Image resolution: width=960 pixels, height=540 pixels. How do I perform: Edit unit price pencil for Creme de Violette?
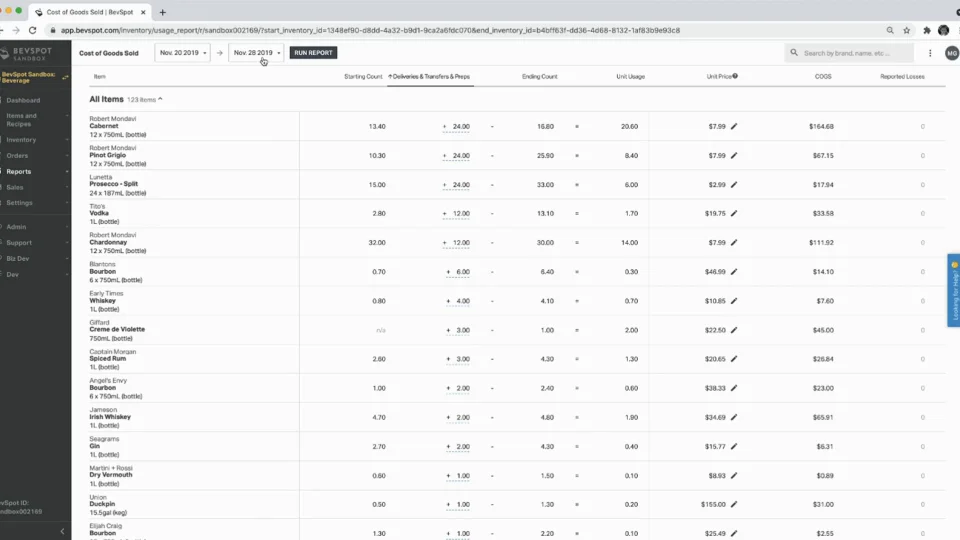point(733,330)
